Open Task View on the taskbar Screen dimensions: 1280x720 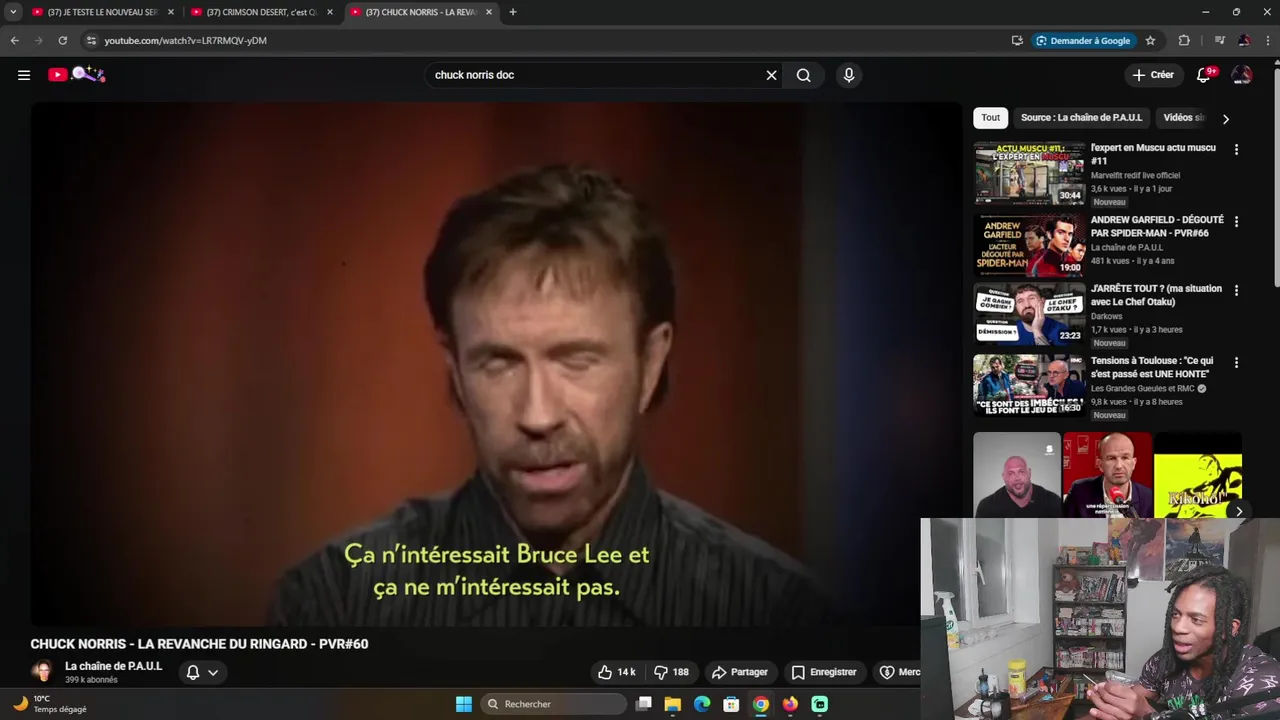click(644, 704)
